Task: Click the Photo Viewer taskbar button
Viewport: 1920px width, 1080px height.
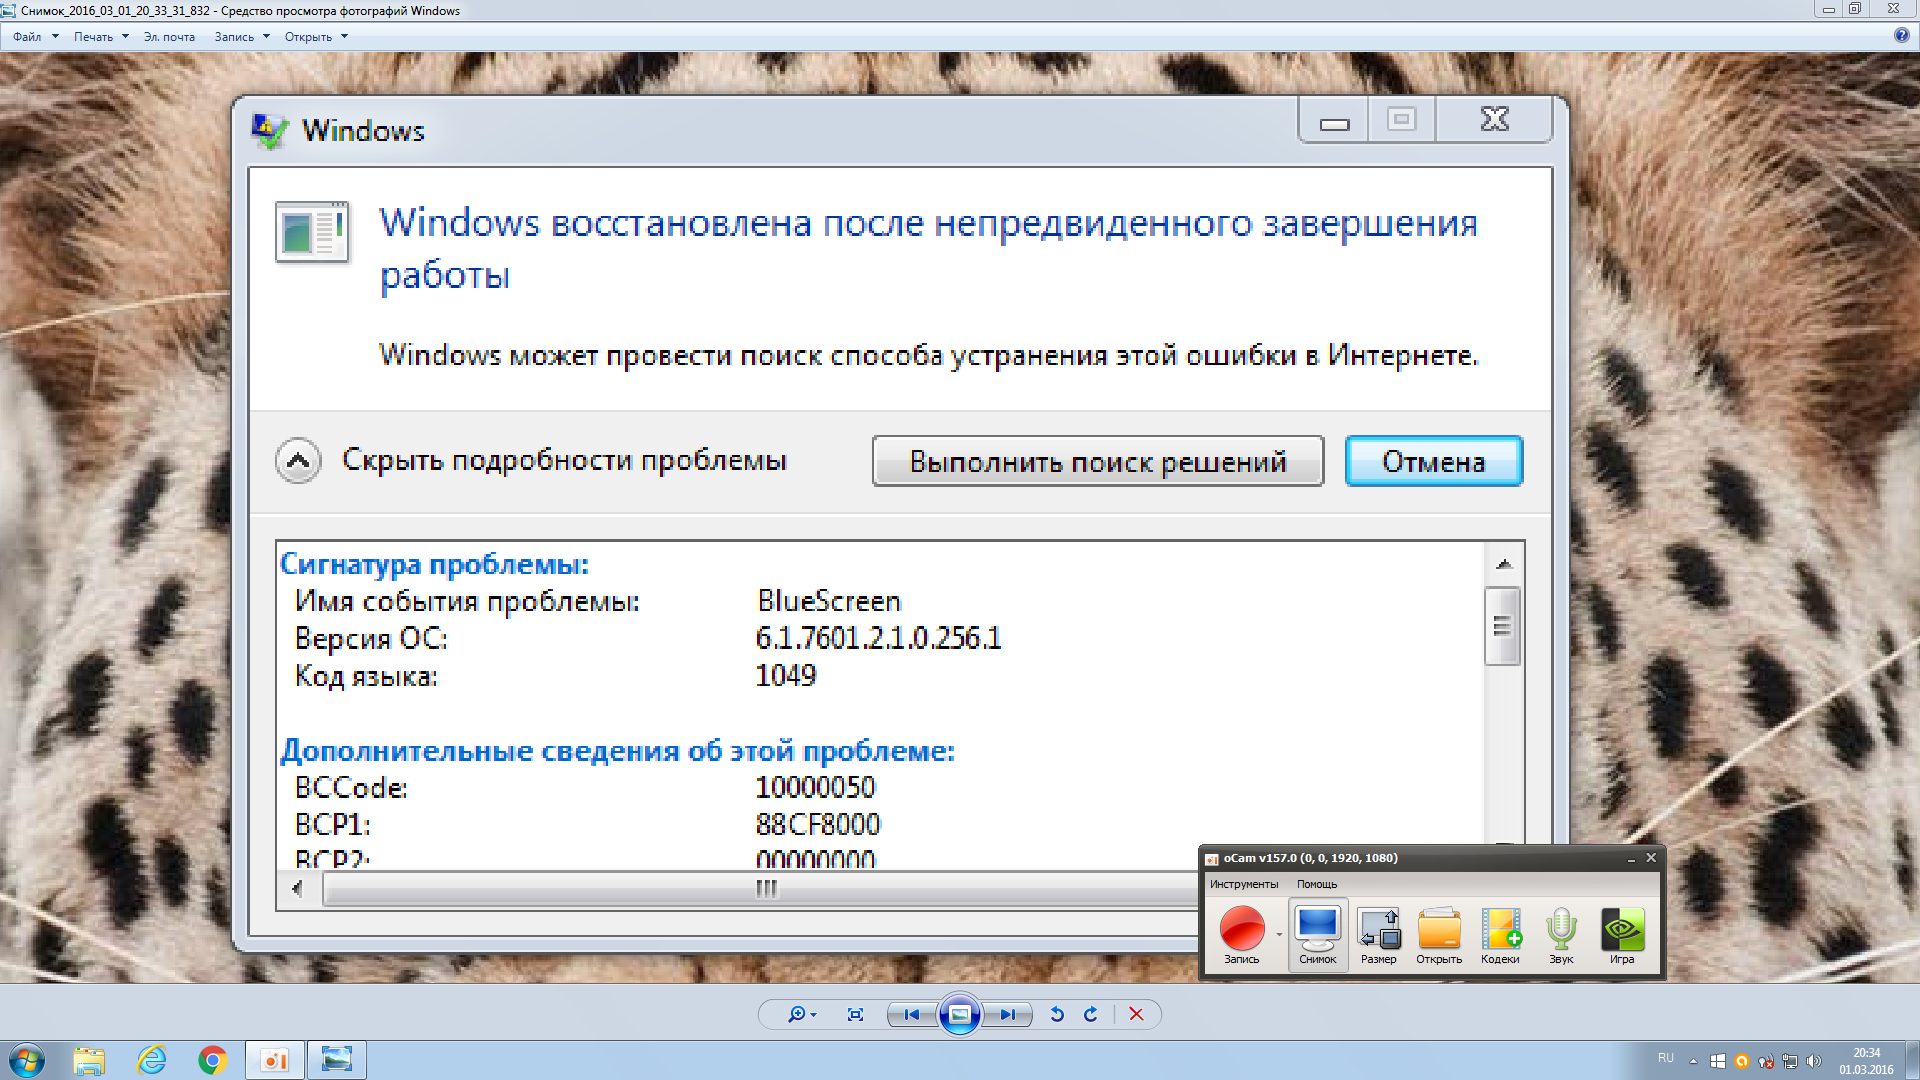Action: (x=337, y=1060)
